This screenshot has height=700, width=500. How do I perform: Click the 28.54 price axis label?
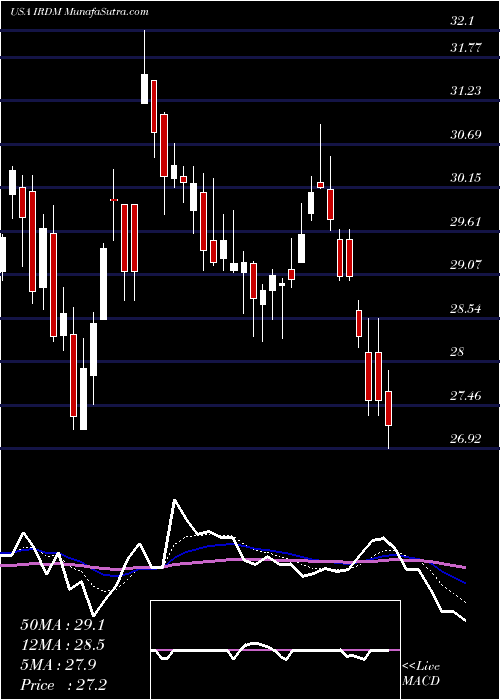click(x=466, y=308)
